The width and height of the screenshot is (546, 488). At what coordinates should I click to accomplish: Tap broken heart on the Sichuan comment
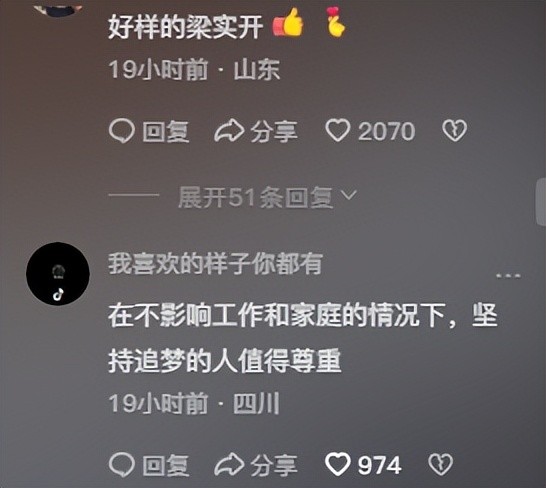point(440,464)
